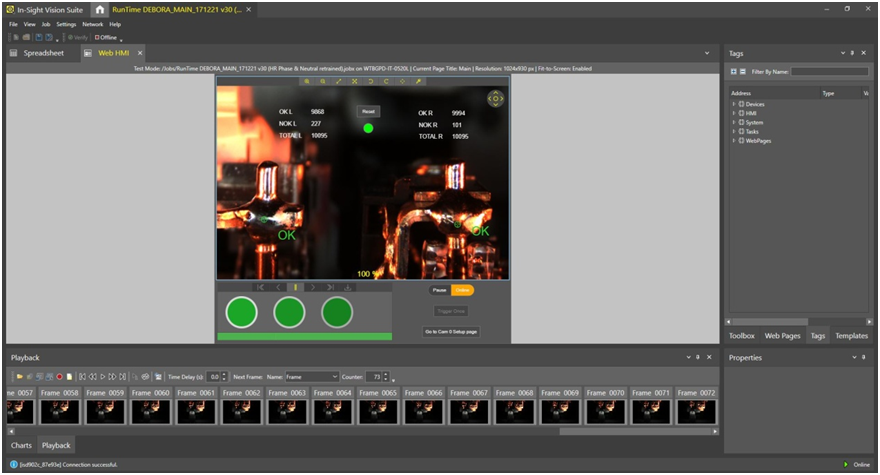Open the Playback panel options dropdown arrow
Viewport: 880px width, 475px height.
(689, 357)
